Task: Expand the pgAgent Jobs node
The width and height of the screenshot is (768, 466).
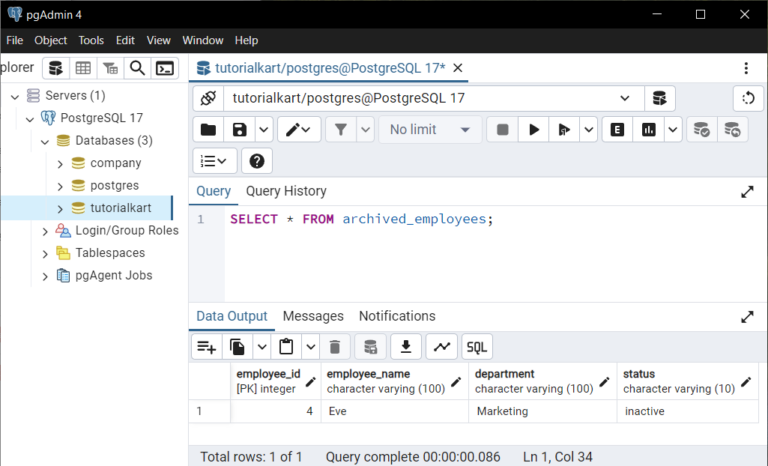Action: (45, 276)
